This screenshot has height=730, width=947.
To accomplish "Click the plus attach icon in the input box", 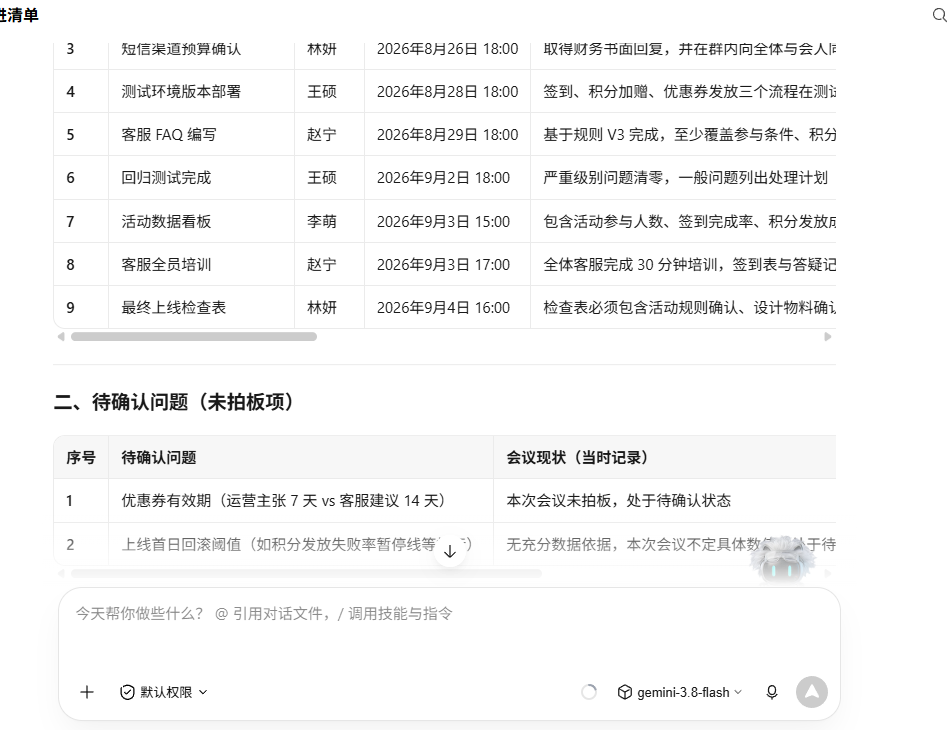I will click(87, 692).
